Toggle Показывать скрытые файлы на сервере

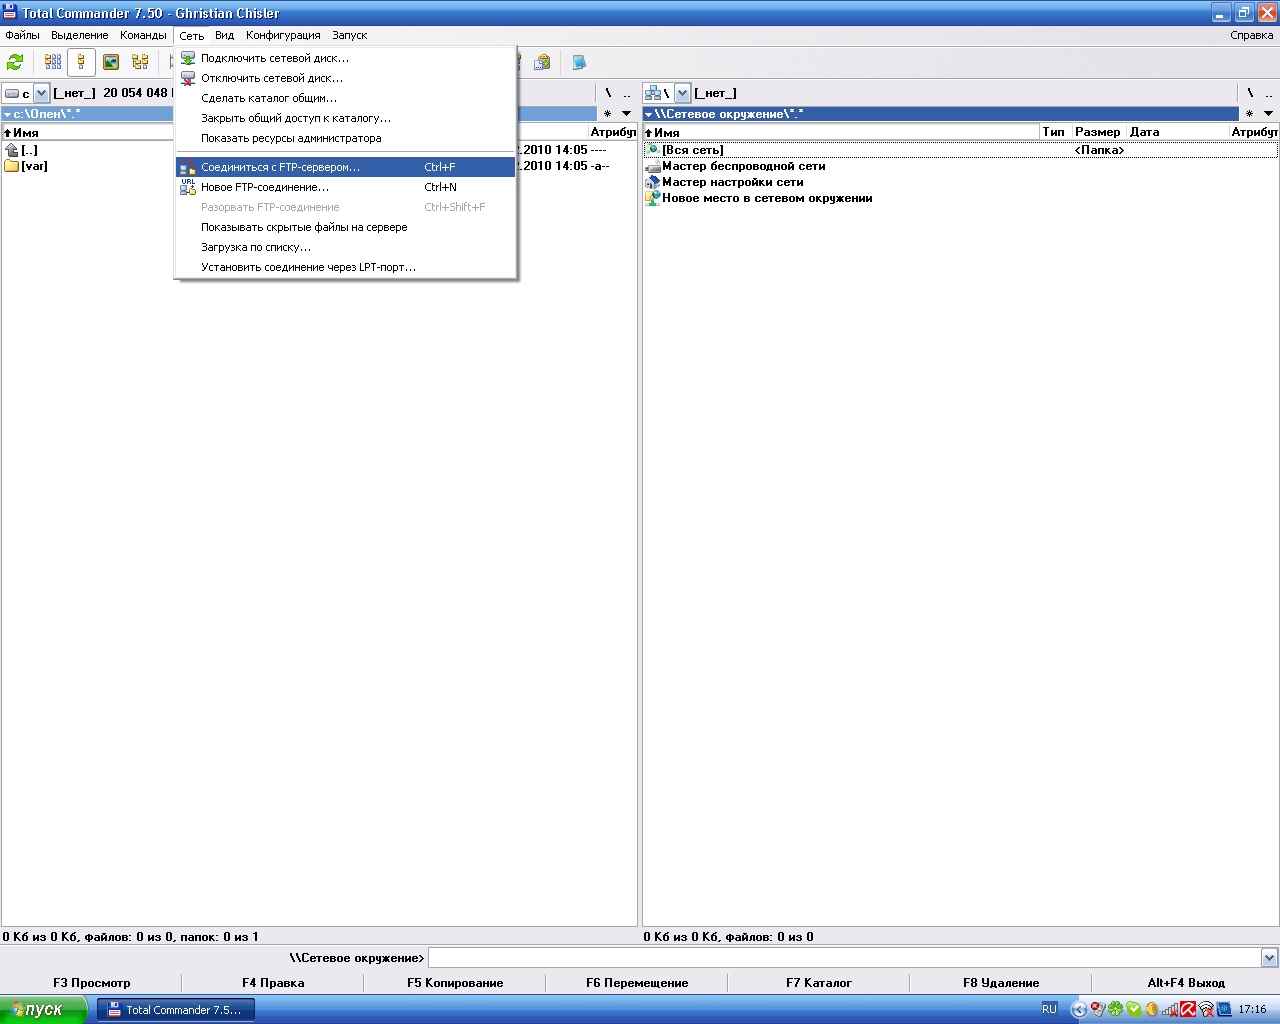(x=346, y=227)
